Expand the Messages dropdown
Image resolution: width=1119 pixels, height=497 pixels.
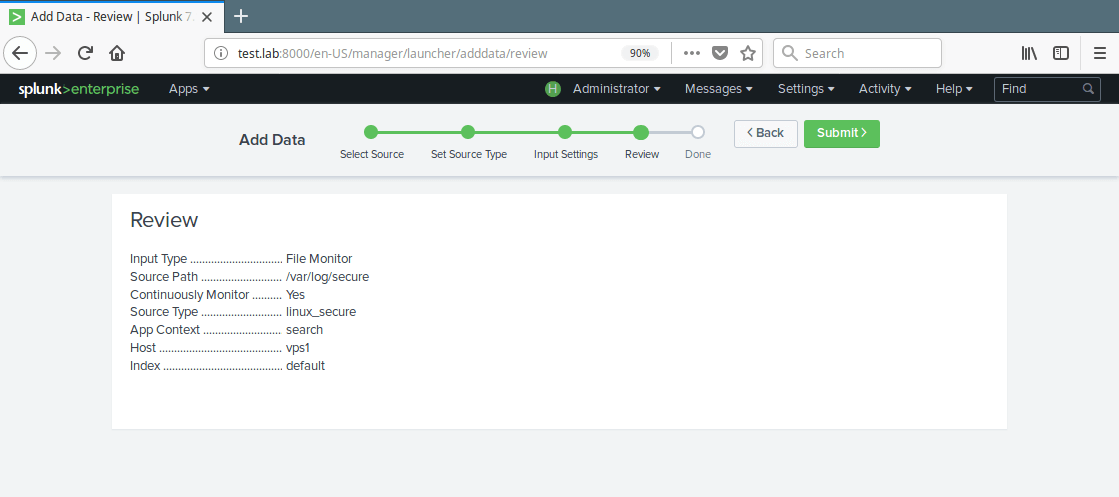[x=718, y=89]
